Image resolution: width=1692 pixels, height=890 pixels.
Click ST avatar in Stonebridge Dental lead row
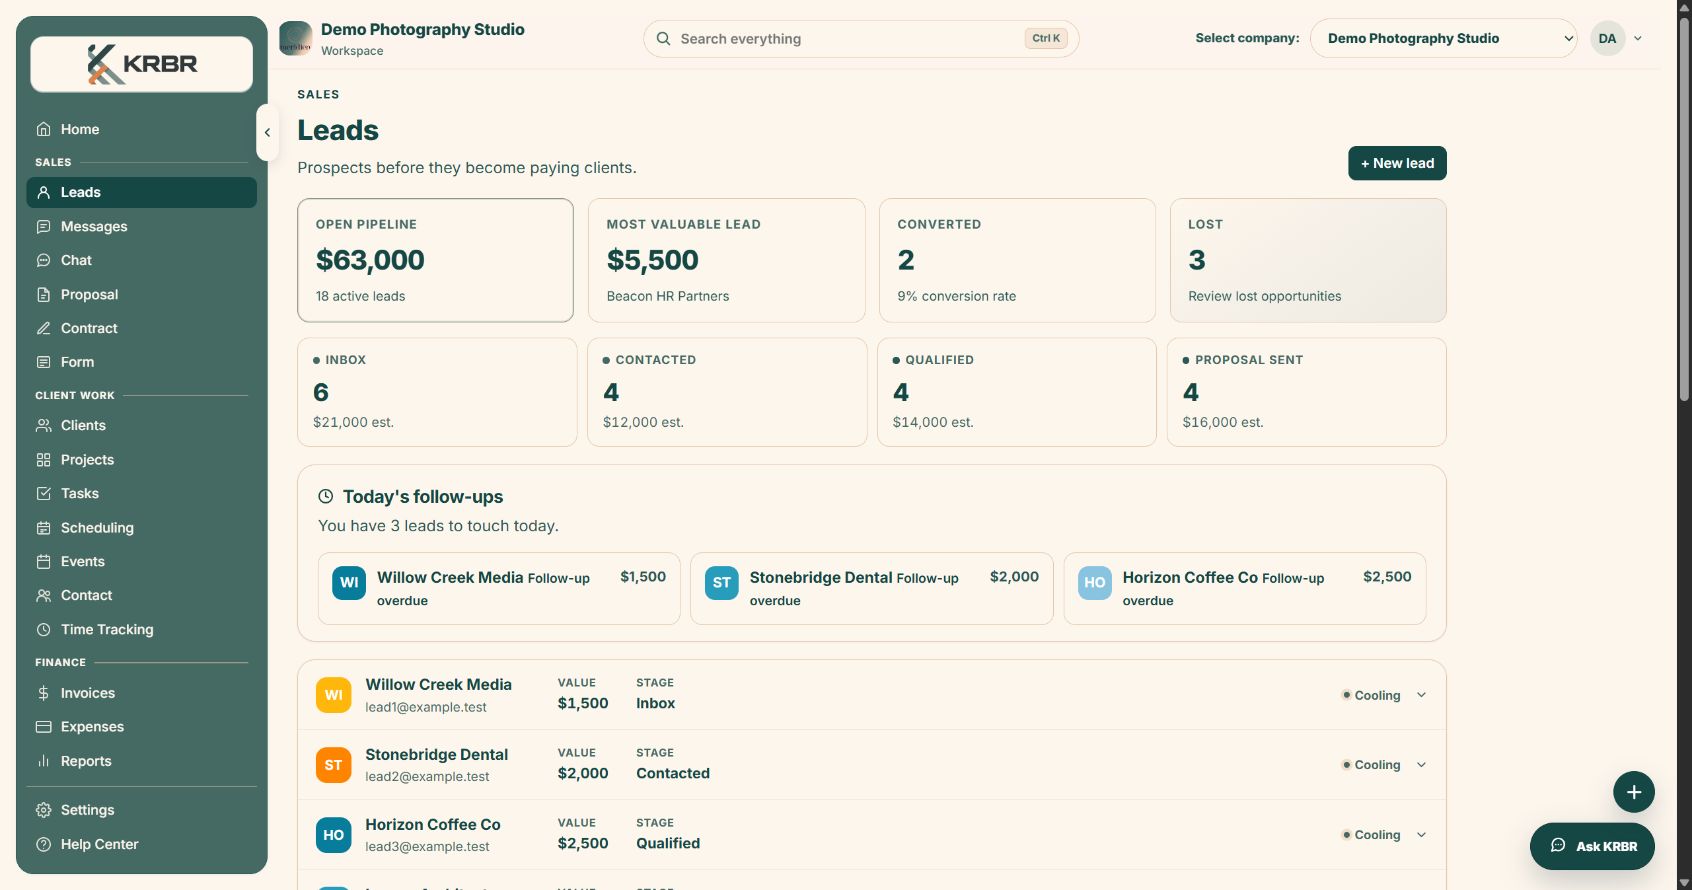[x=333, y=765]
